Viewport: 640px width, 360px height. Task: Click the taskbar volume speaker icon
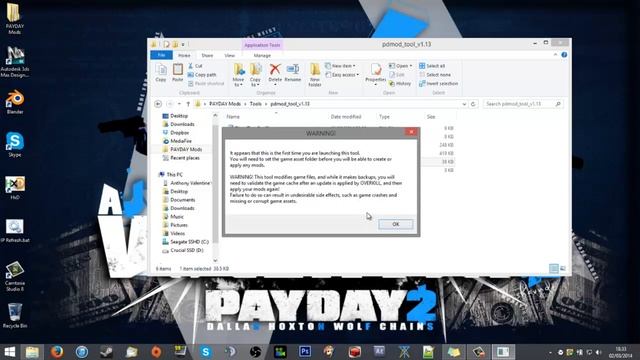tap(598, 352)
